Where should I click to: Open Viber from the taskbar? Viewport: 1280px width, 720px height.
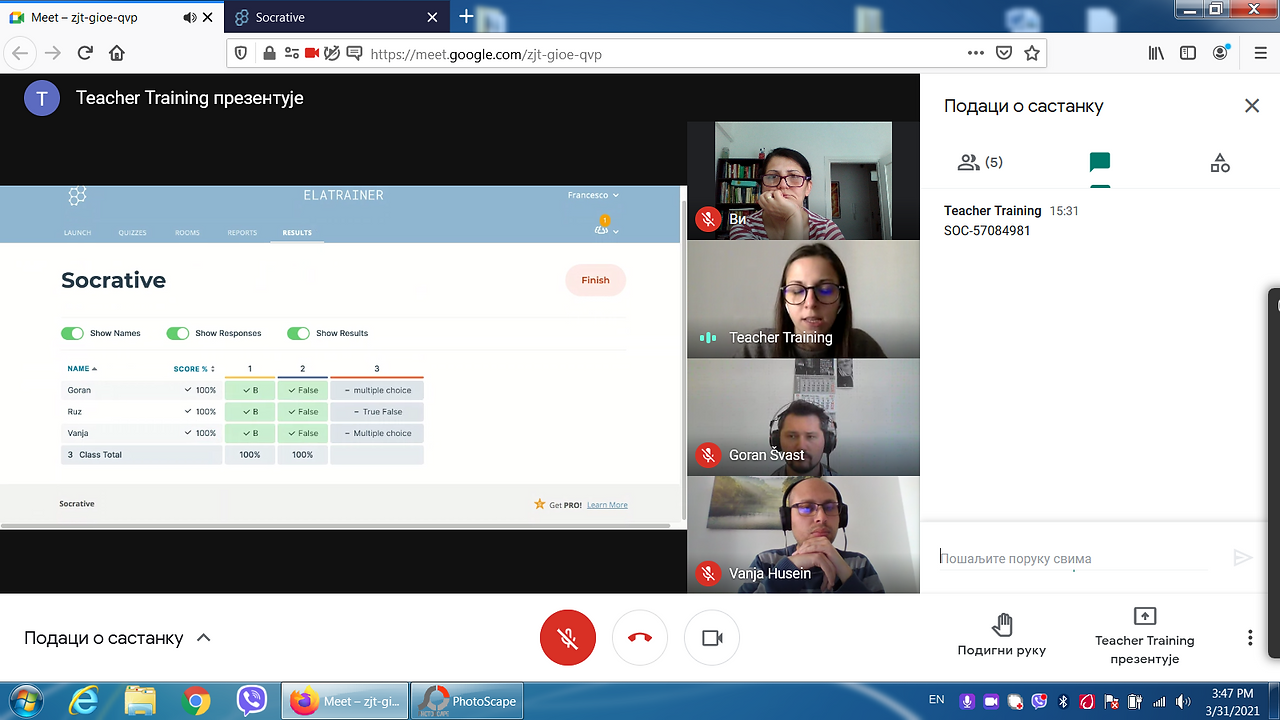252,700
